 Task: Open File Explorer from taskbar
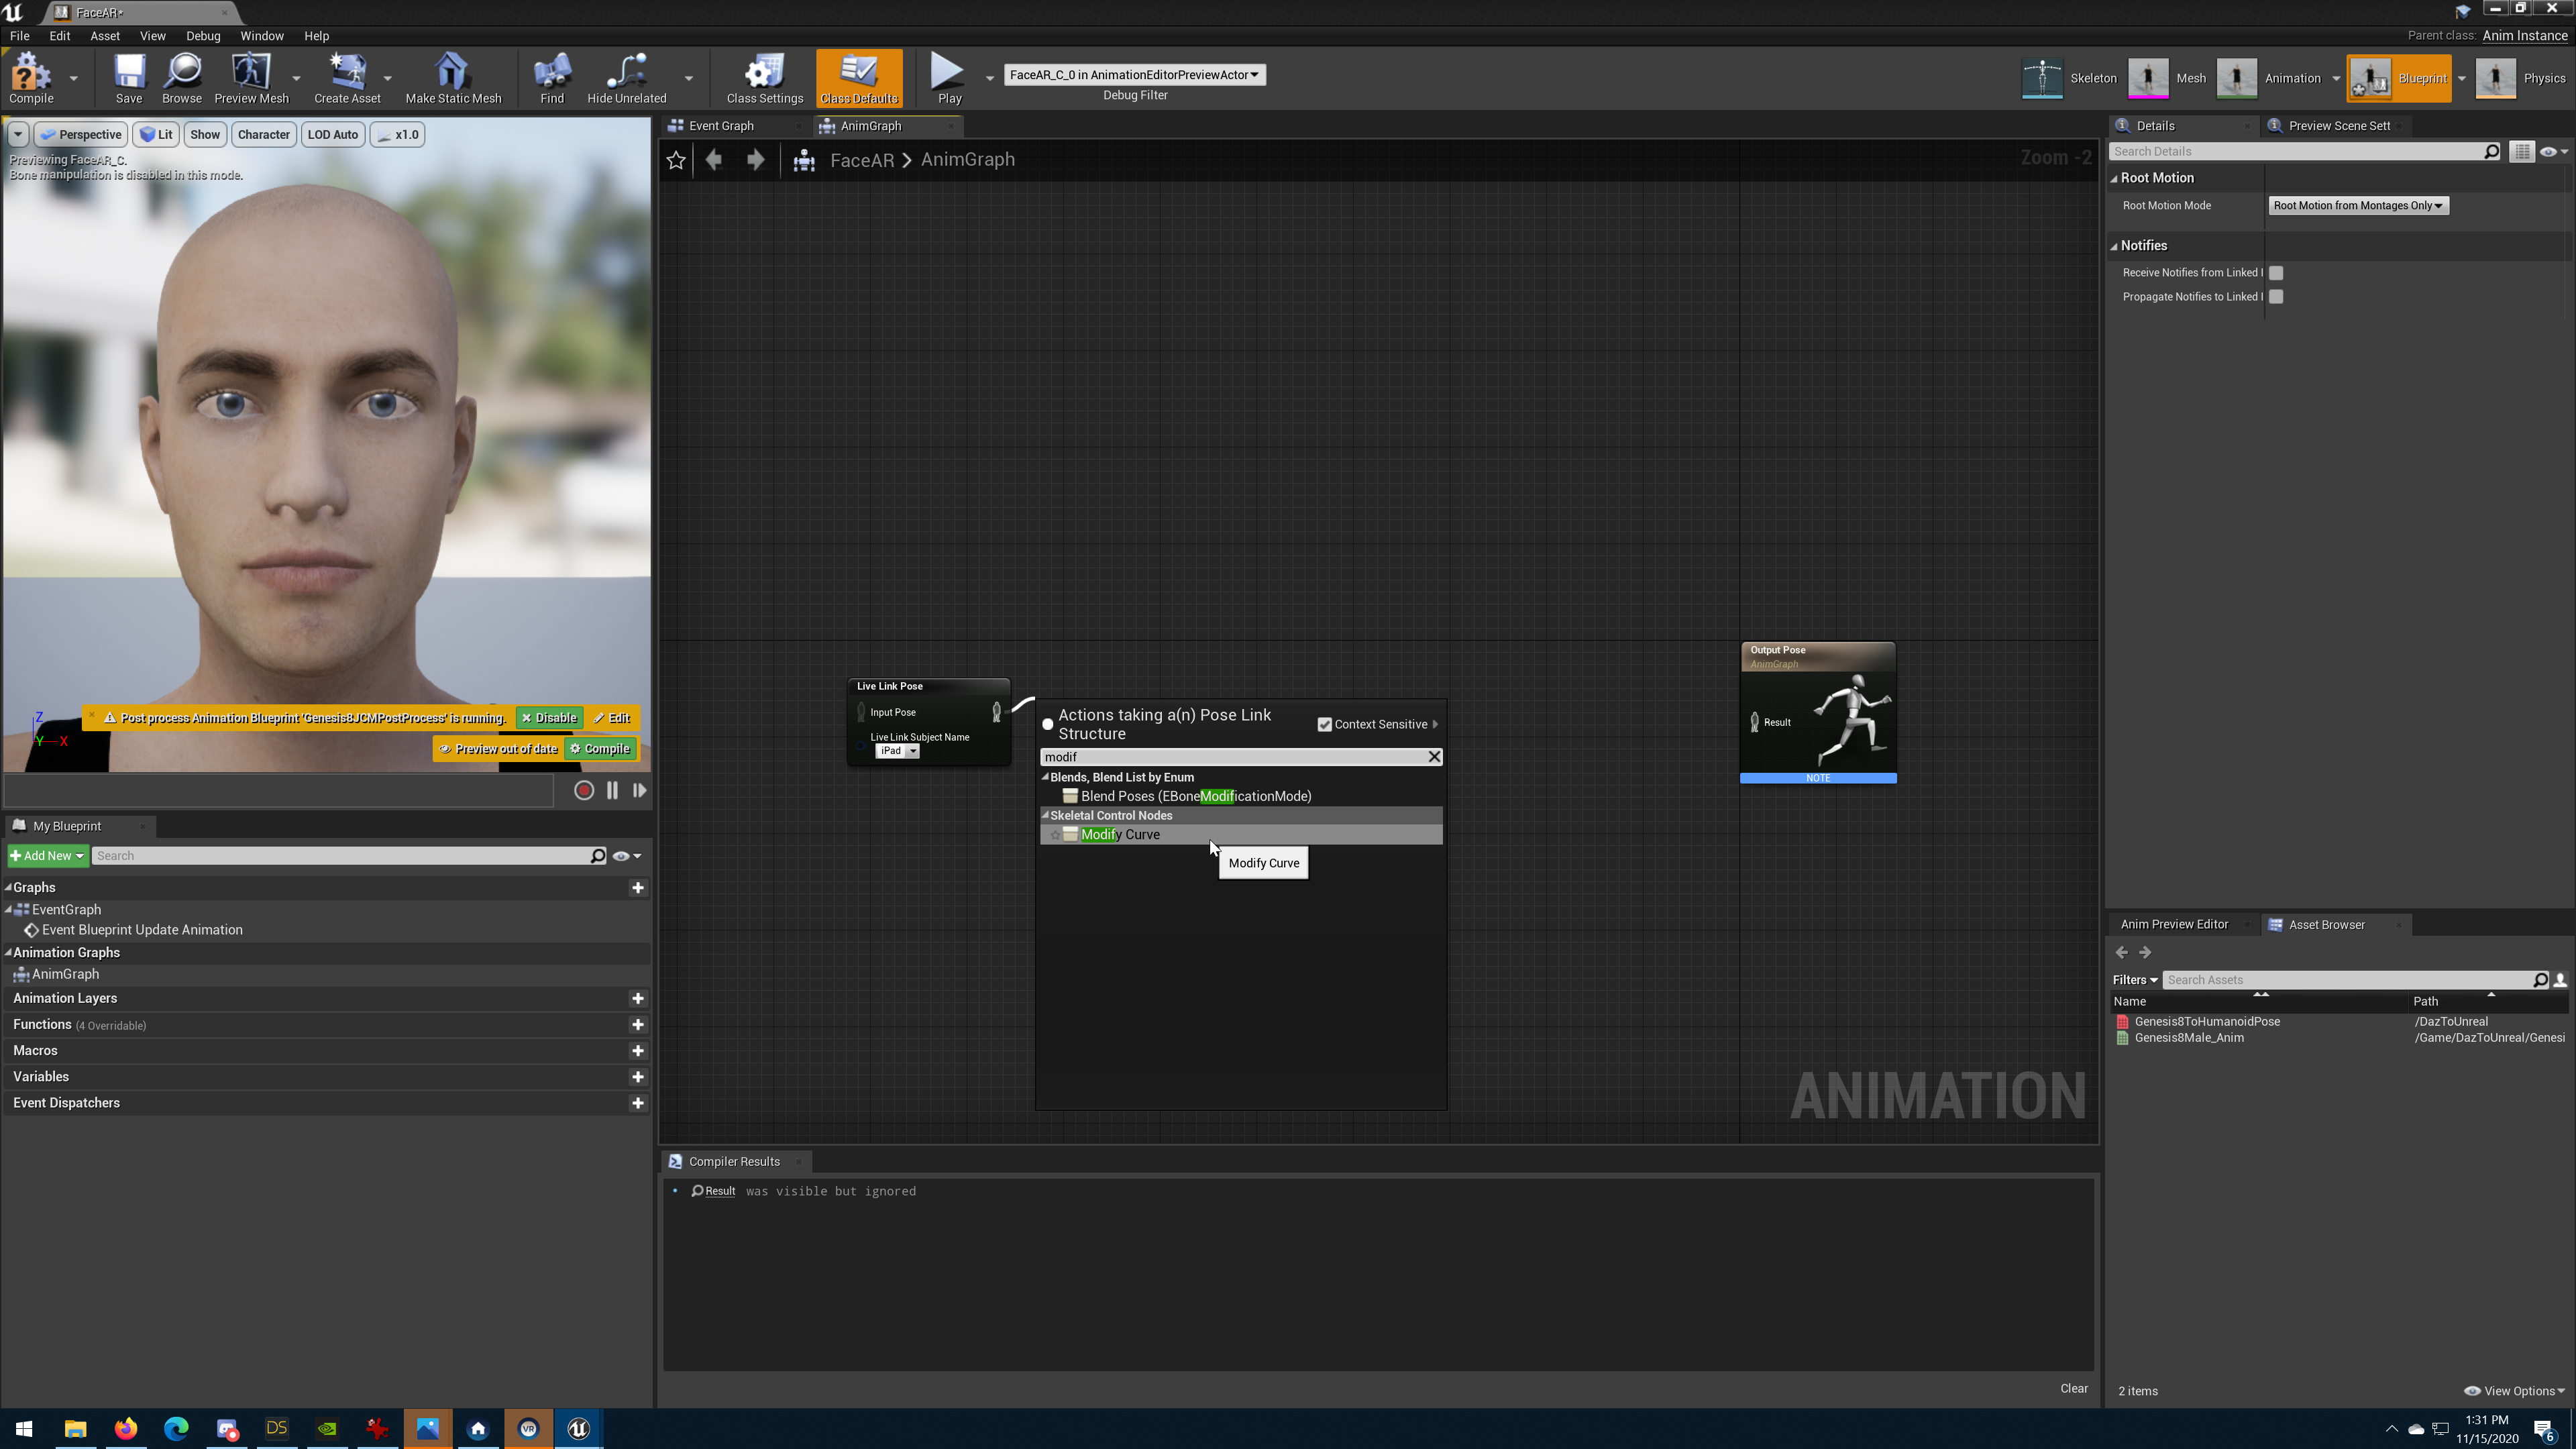(75, 1428)
